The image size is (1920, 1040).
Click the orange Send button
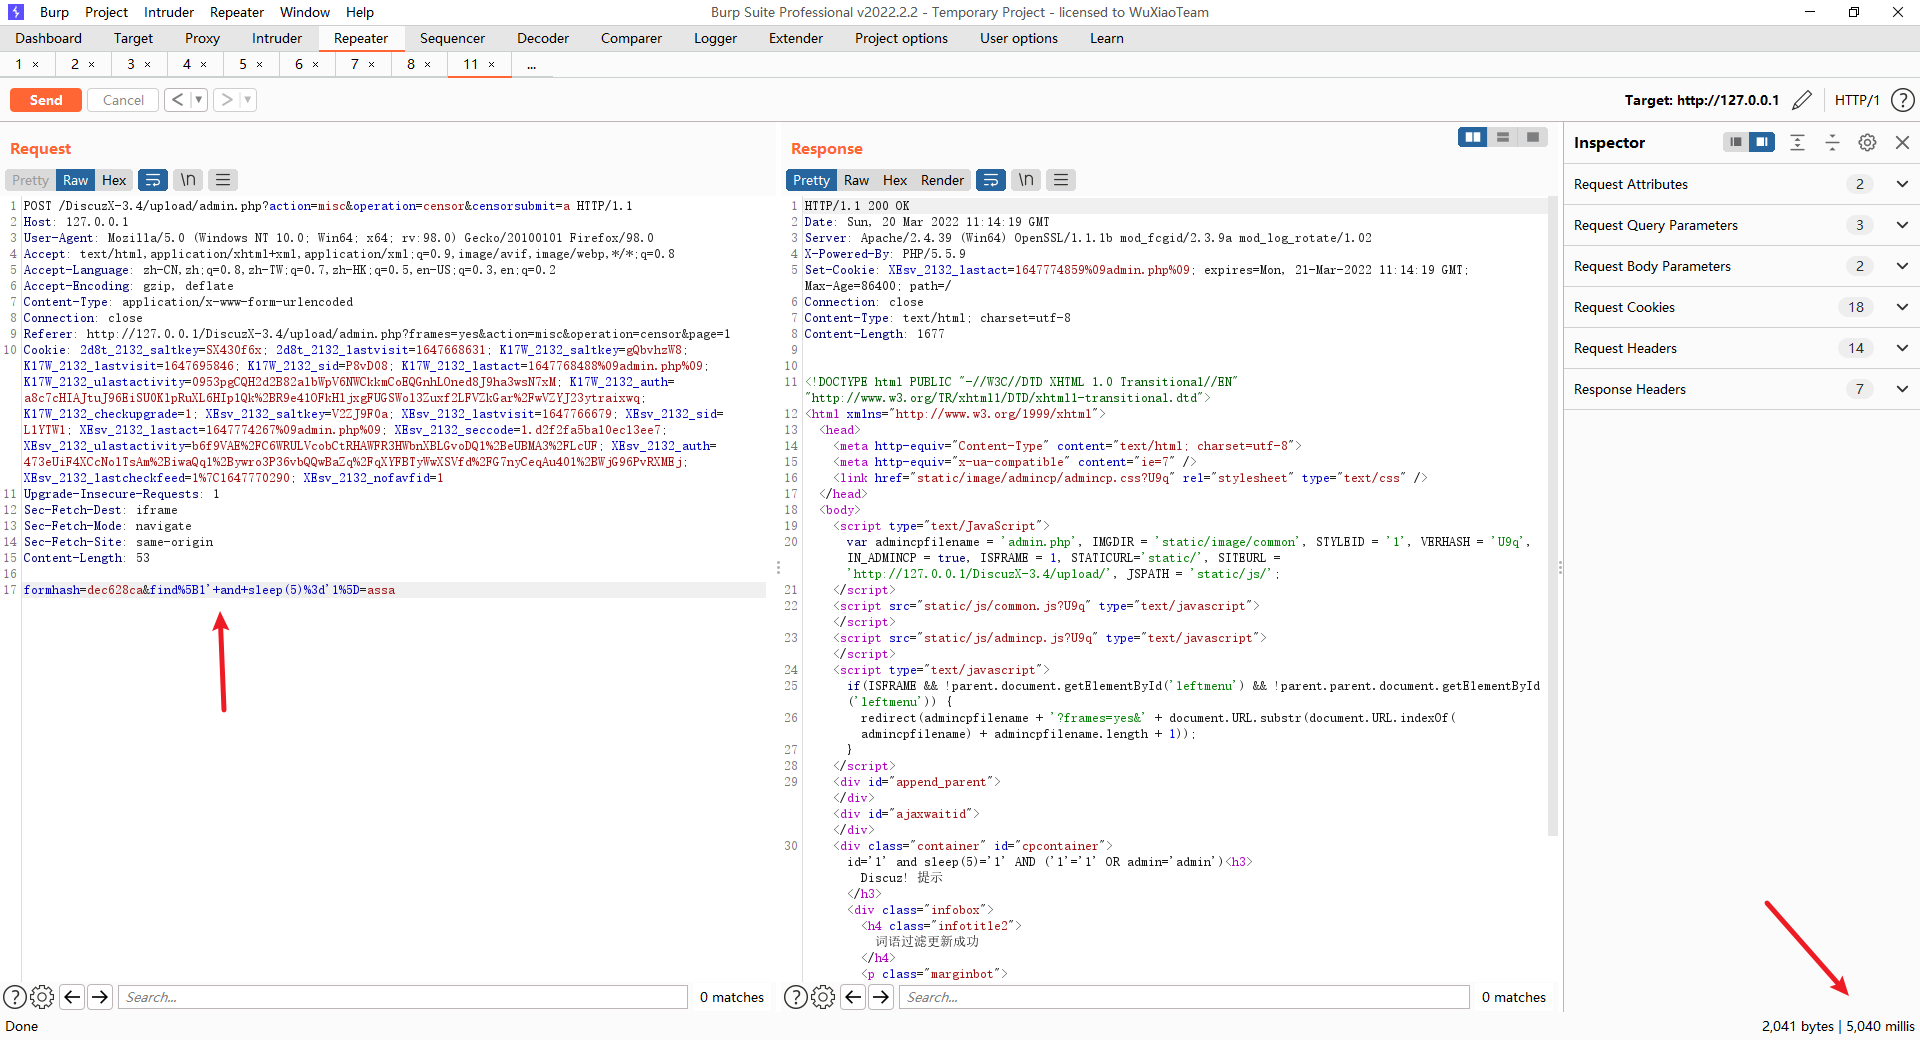point(46,100)
